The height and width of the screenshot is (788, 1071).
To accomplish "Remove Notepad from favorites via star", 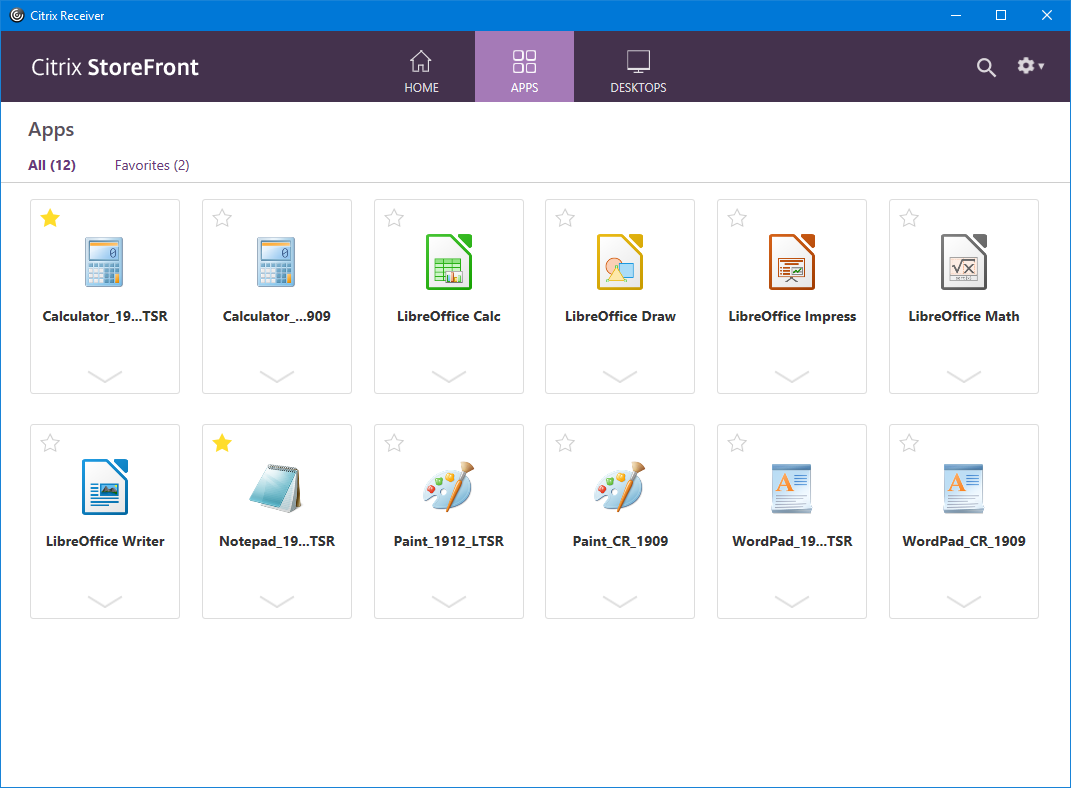I will pos(222,443).
